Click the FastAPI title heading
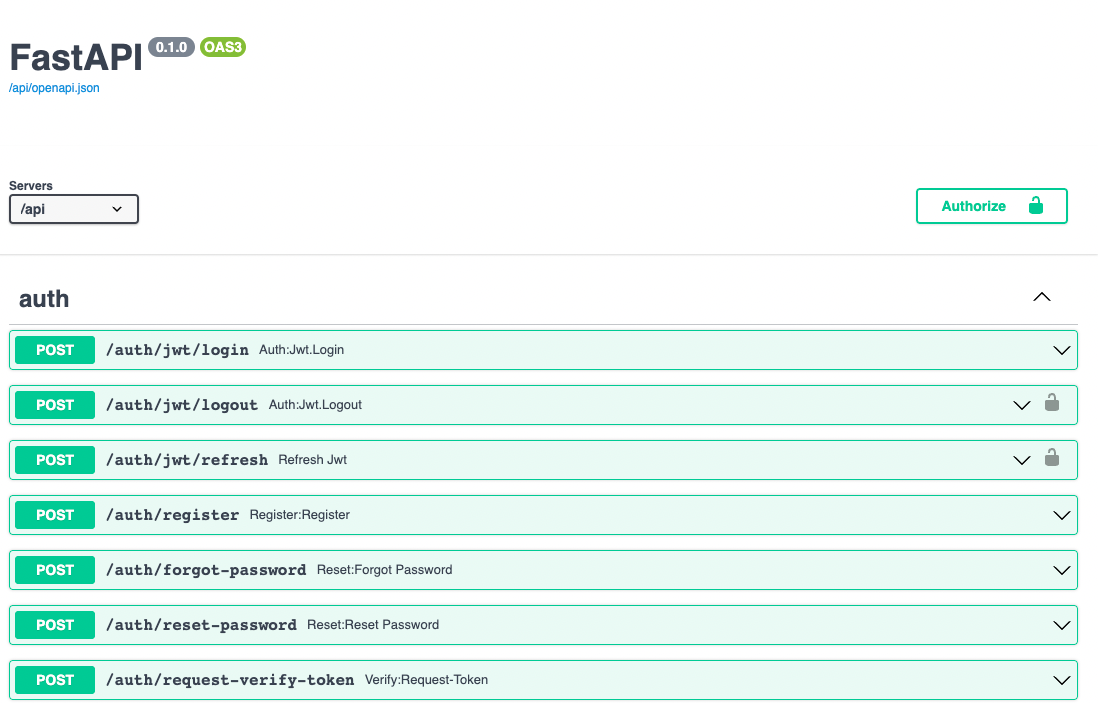This screenshot has width=1098, height=703. [x=75, y=57]
